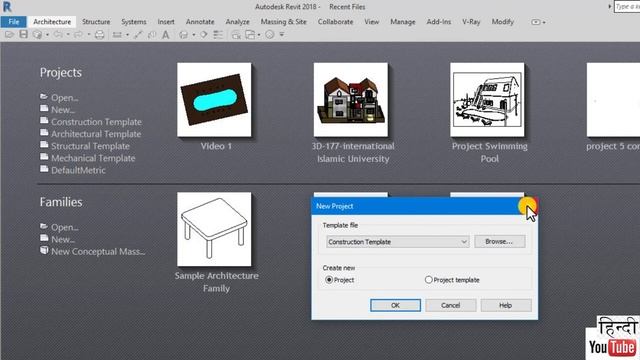Screen dimensions: 640x360
Task: Expand the Switch Windows dropdown arrow
Action: [259, 35]
